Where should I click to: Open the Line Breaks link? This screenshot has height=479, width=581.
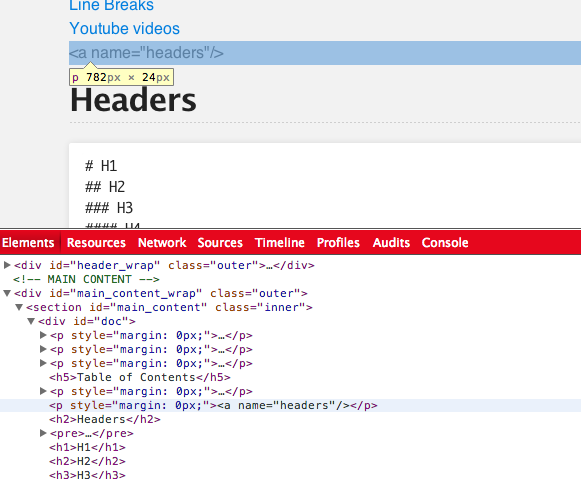(112, 6)
